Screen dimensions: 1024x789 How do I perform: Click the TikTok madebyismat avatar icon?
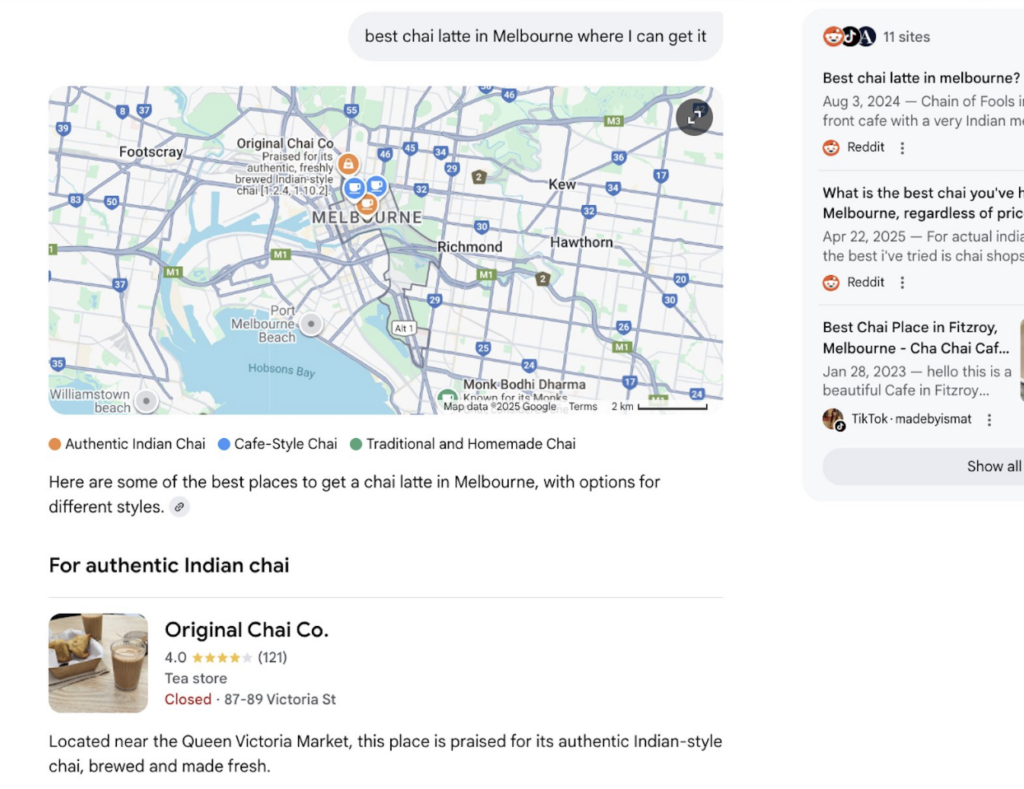click(x=833, y=419)
